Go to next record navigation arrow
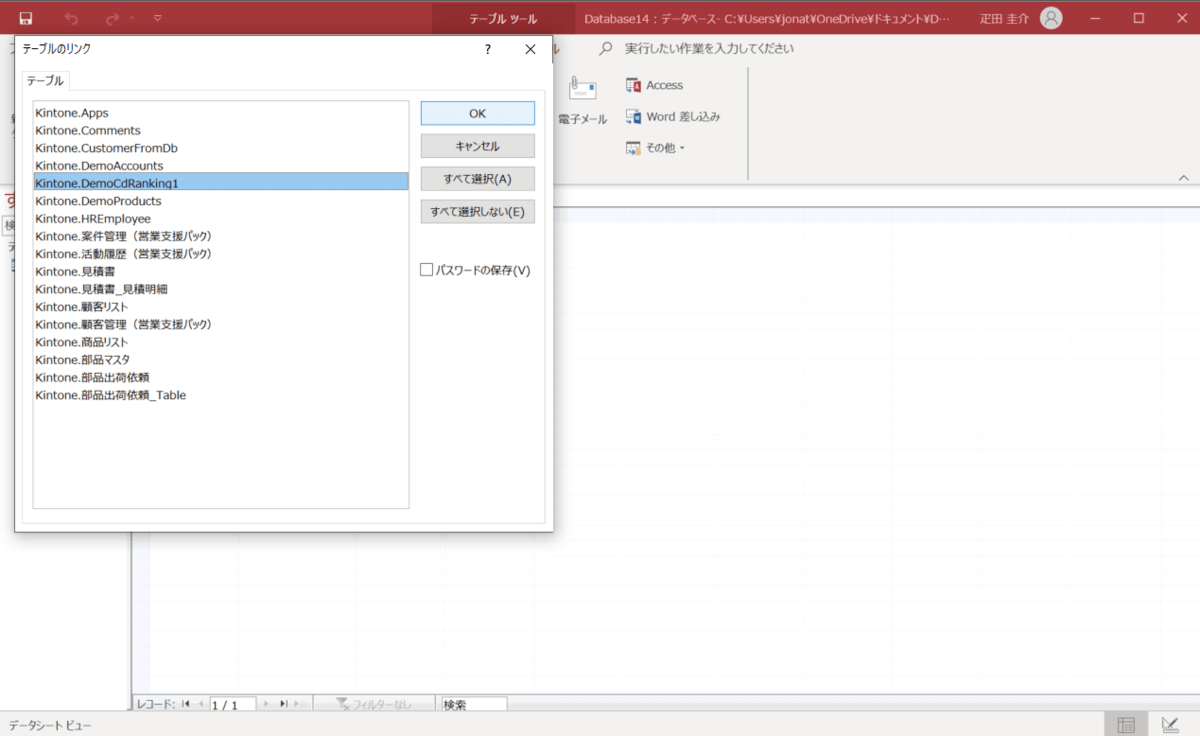This screenshot has height=736, width=1200. click(x=265, y=704)
